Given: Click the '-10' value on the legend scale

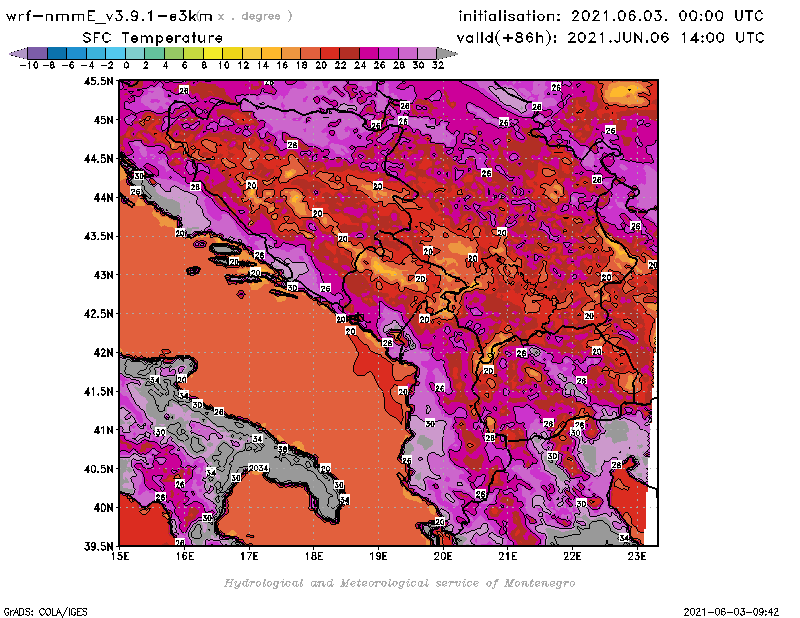Looking at the screenshot, I should (x=28, y=65).
